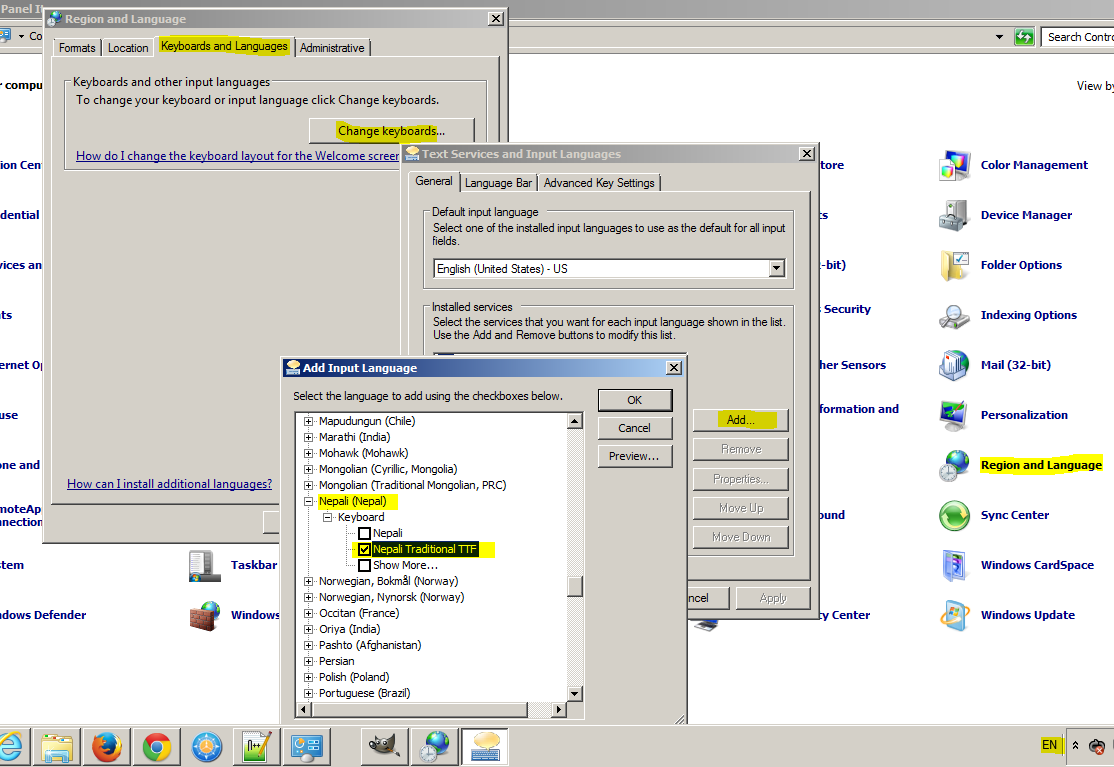Switch to Text Services keyboard taskbar icon
1114x767 pixels.
pos(485,747)
